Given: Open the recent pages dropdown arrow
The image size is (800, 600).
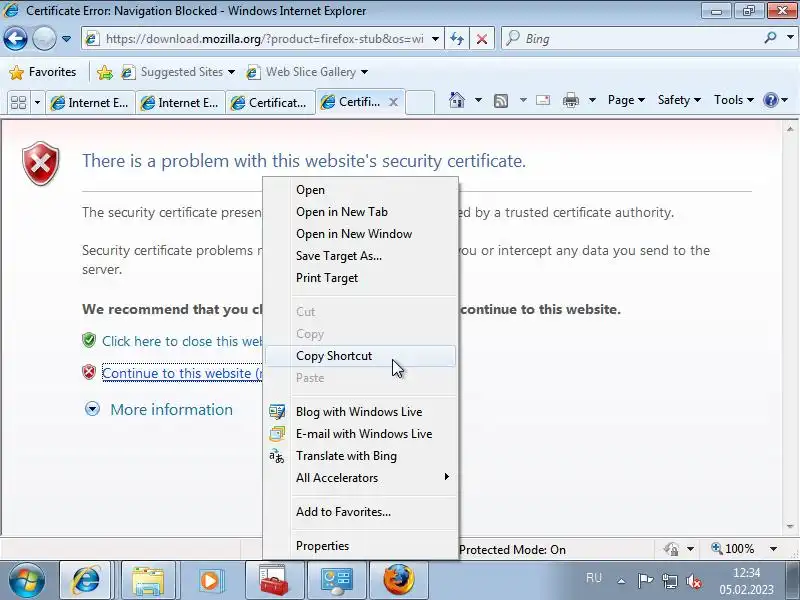Looking at the screenshot, I should coord(66,39).
